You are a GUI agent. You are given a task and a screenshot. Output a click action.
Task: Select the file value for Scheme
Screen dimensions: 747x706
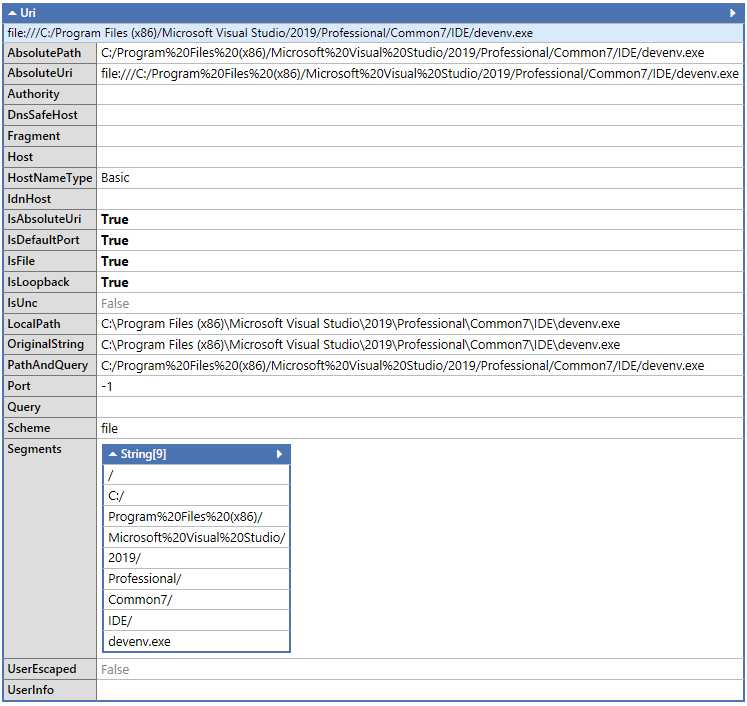(x=109, y=429)
